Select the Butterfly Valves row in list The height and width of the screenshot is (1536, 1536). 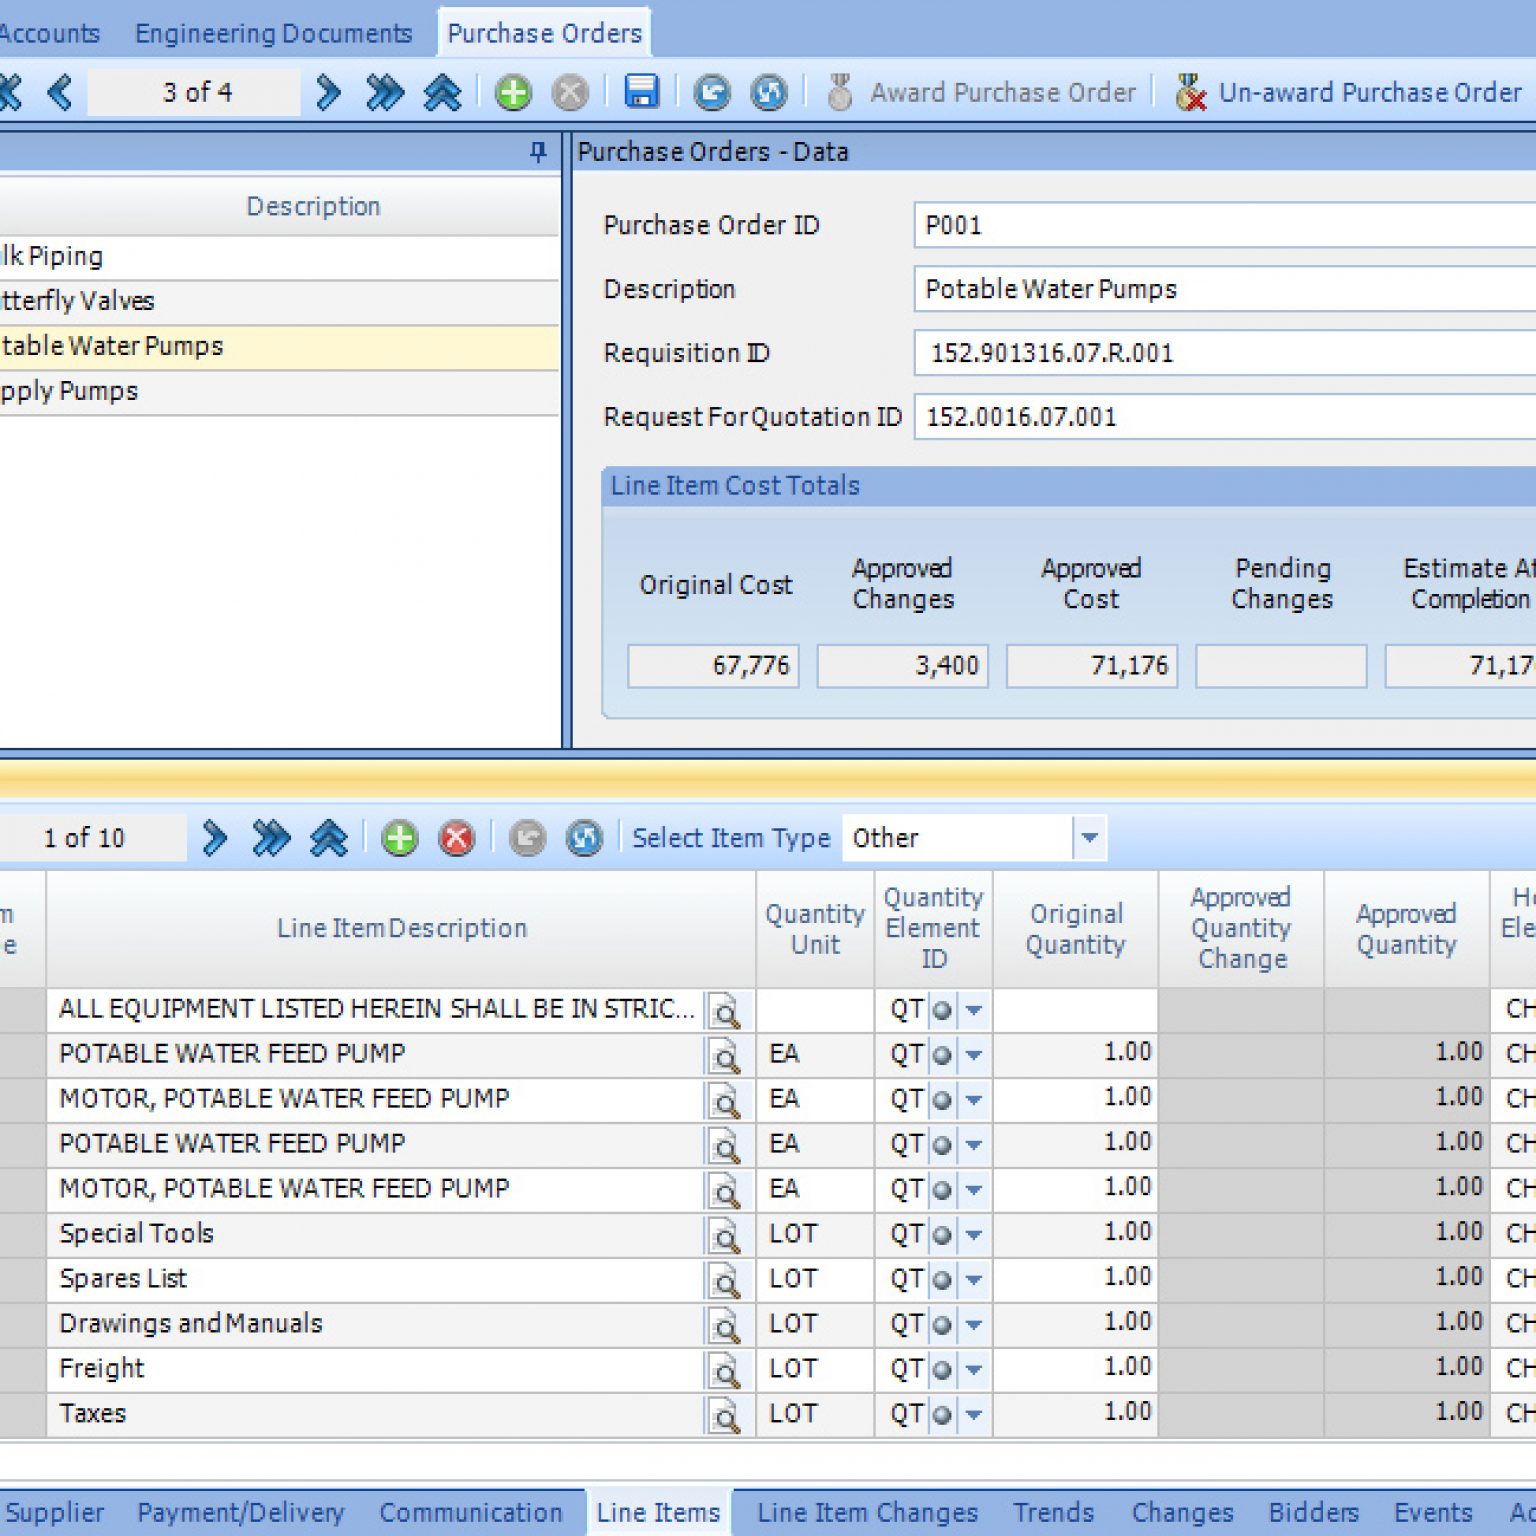tap(279, 301)
